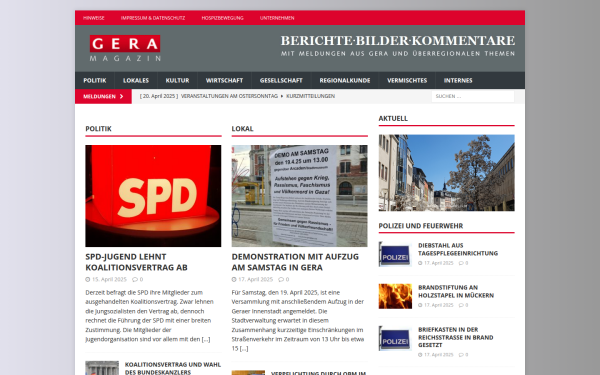Image resolution: width=600 pixels, height=375 pixels.
Task: Click the Gera Magazin logo
Action: 125,48
